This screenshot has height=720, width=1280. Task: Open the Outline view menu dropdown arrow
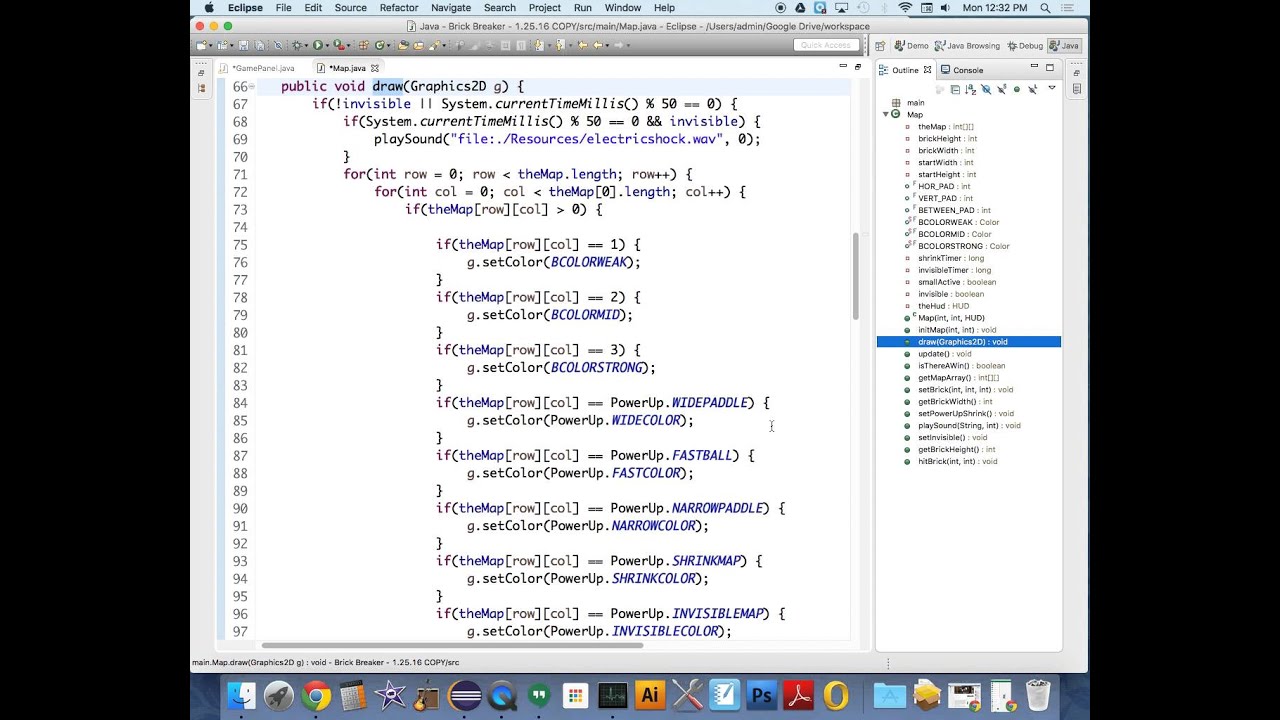[1052, 88]
